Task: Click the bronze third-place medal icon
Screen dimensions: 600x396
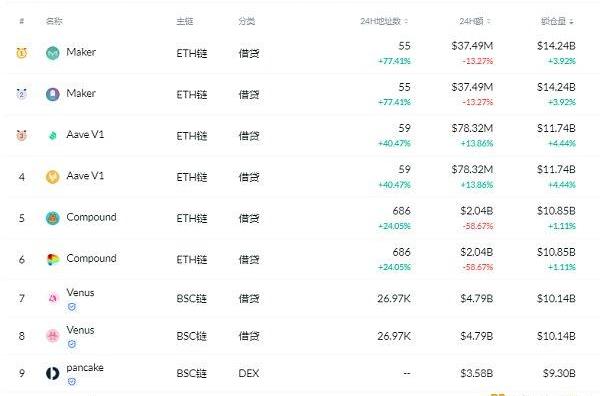Action: (x=21, y=135)
